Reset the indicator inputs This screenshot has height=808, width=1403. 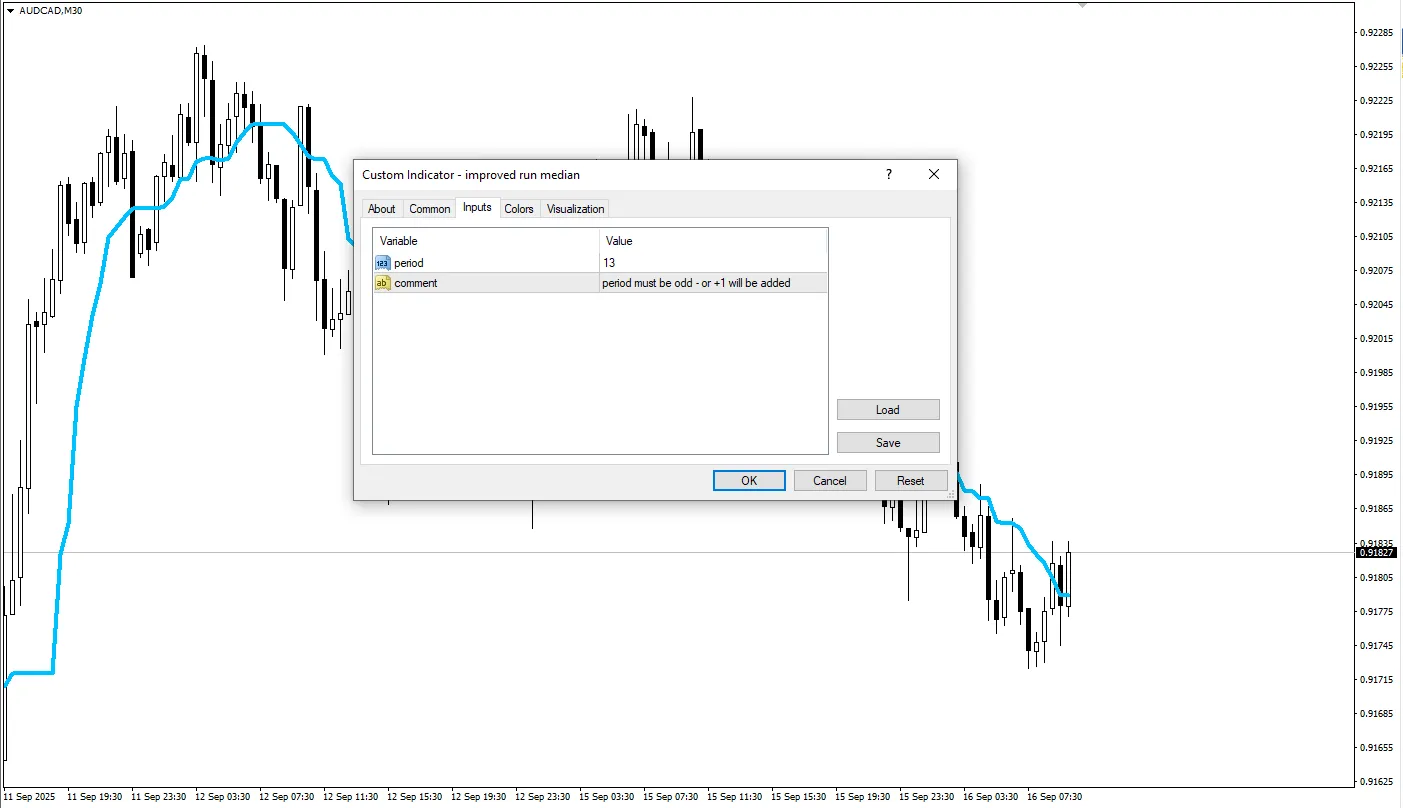coord(911,481)
